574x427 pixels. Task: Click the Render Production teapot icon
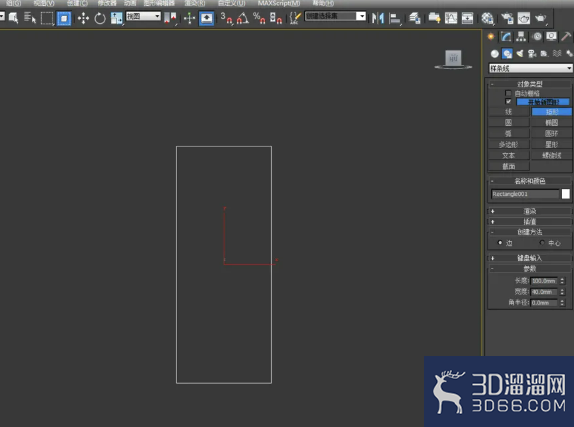click(x=540, y=18)
